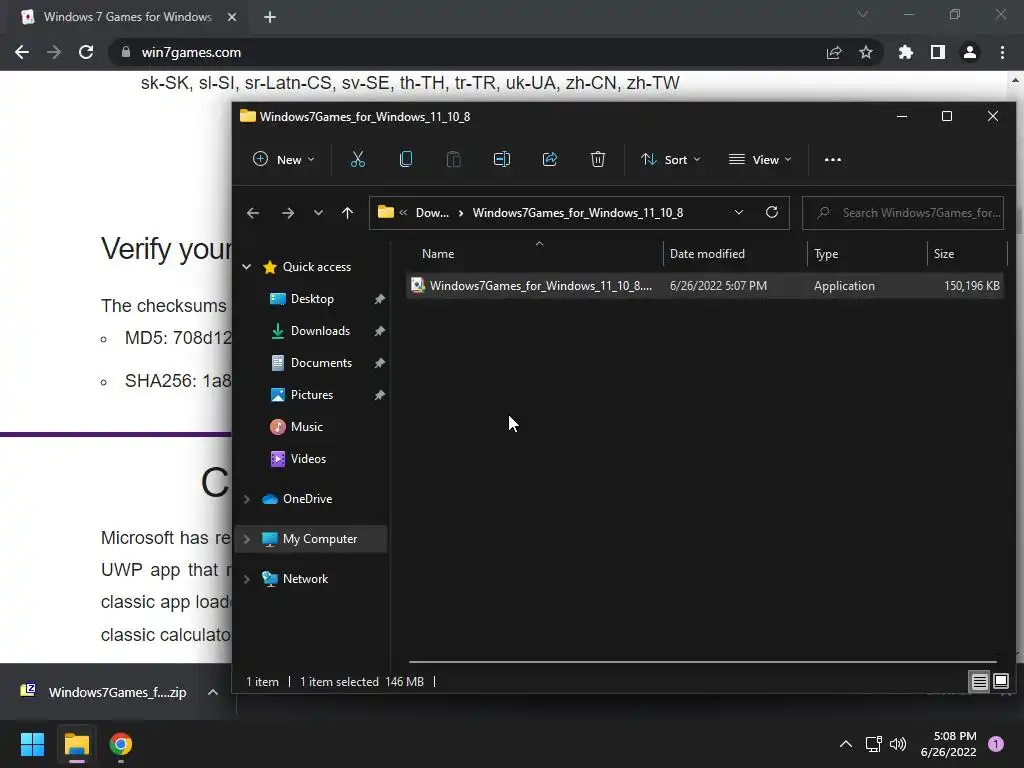Select My Computer in navigation pane
This screenshot has height=768, width=1024.
(x=319, y=539)
